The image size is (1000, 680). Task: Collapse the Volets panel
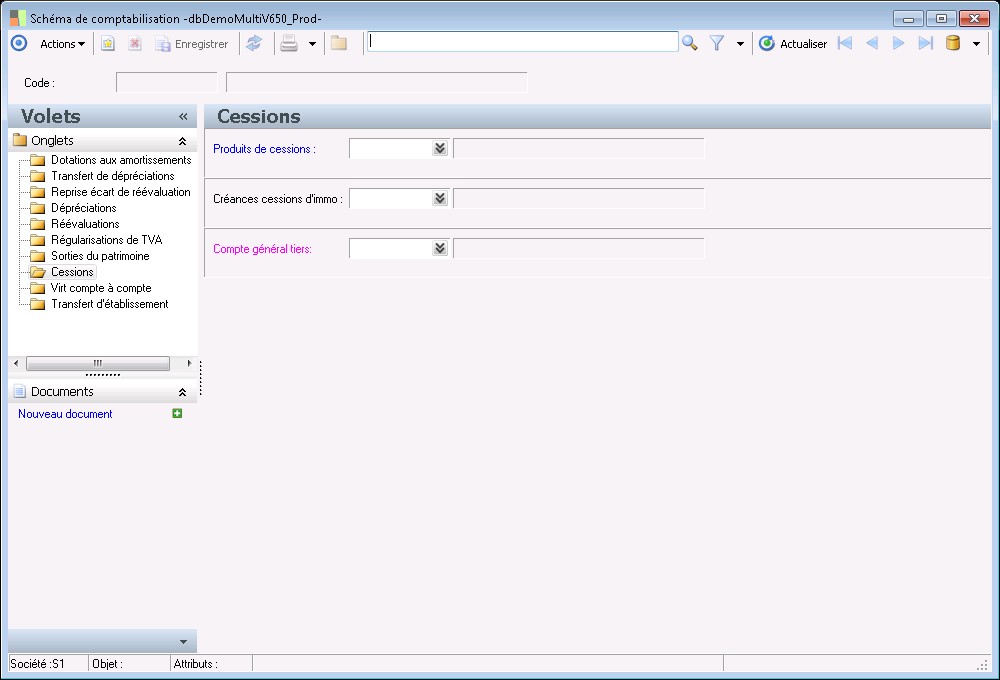coord(184,116)
